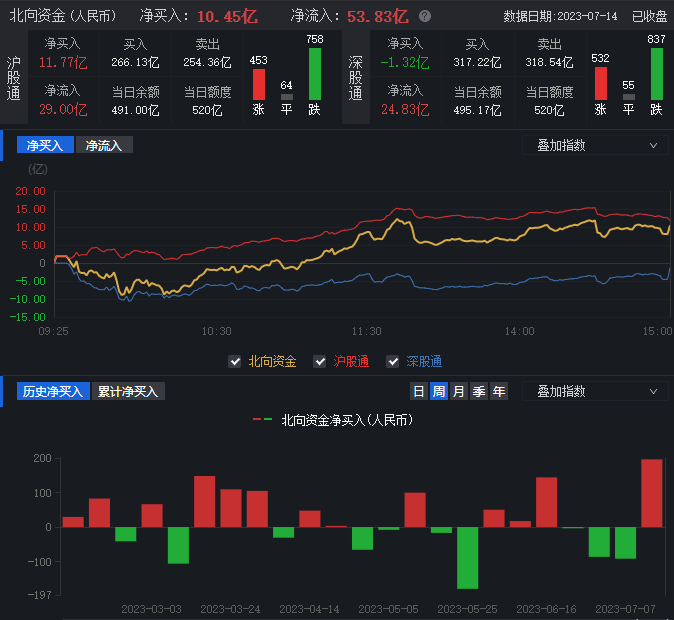Select the 月 period button
The height and width of the screenshot is (620, 674).
point(458,391)
